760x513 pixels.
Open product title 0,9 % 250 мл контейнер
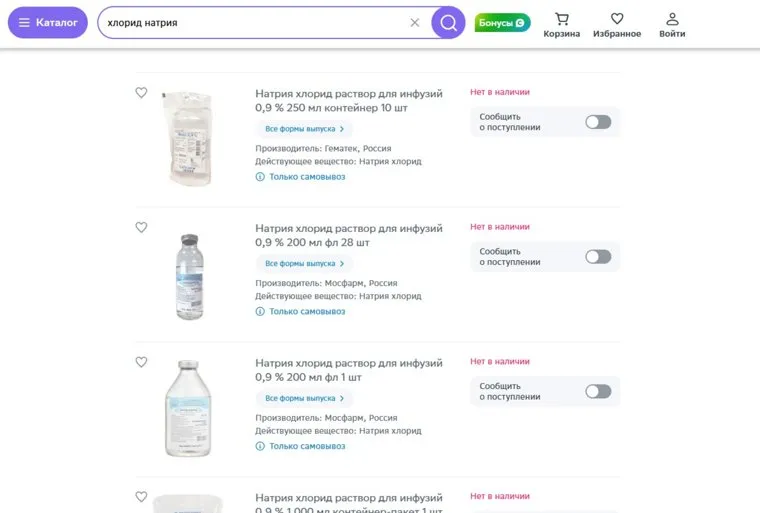pos(348,100)
